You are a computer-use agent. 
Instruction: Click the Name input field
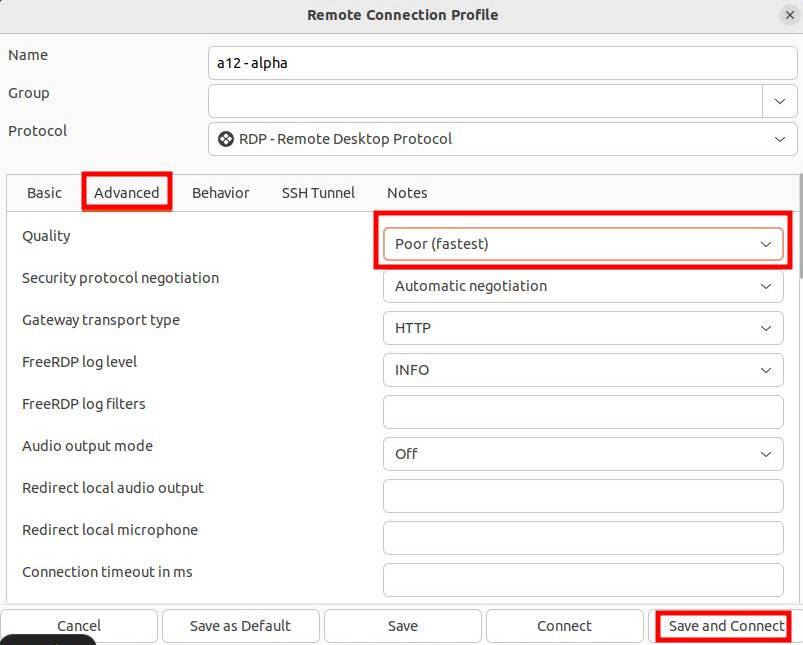pyautogui.click(x=502, y=63)
